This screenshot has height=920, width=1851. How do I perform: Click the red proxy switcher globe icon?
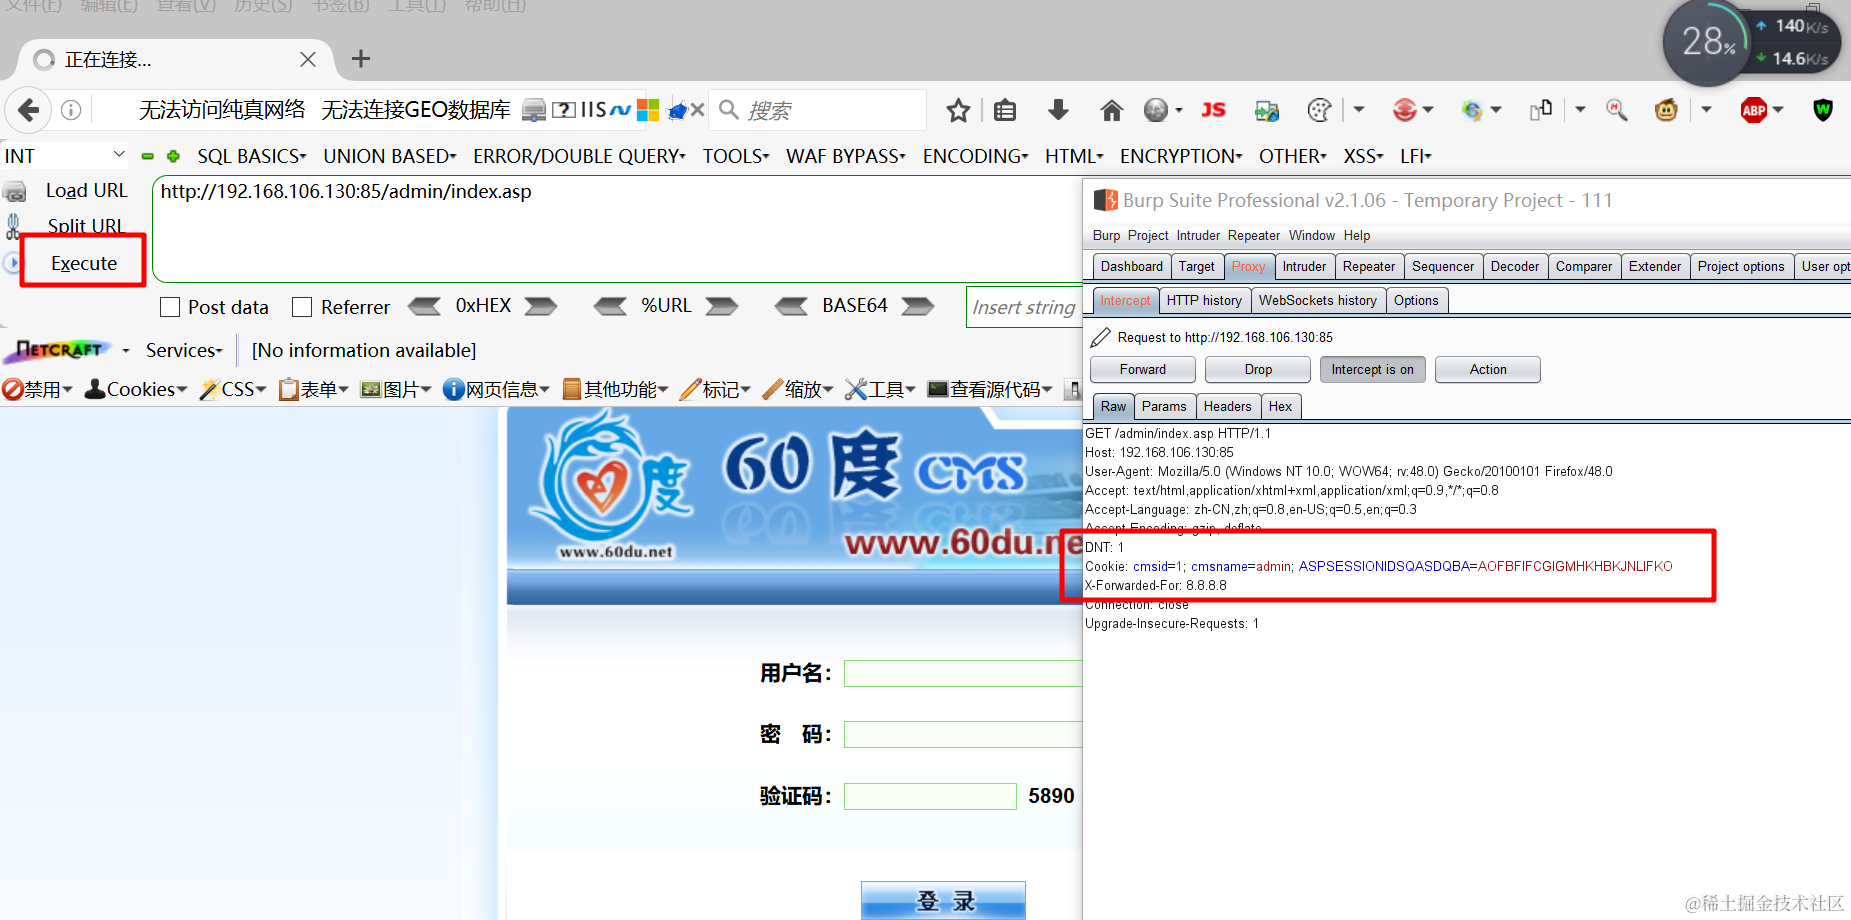point(1405,110)
